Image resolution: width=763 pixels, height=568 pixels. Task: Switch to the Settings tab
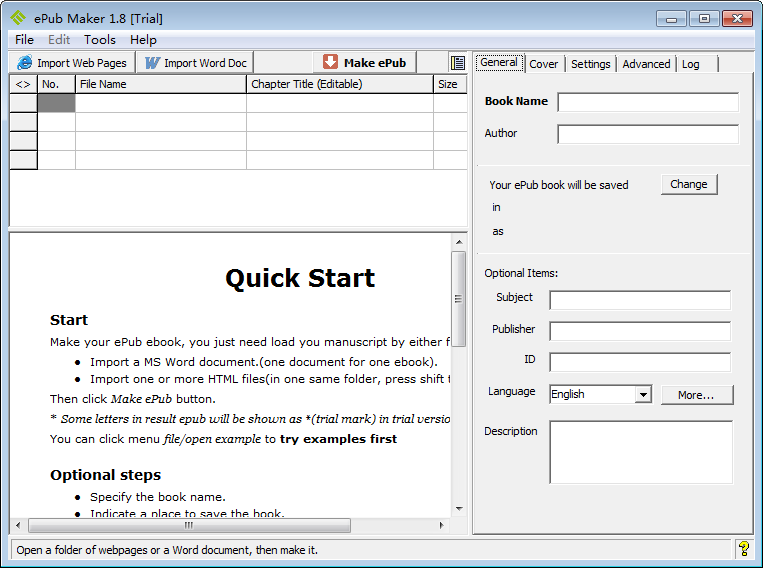(x=590, y=64)
